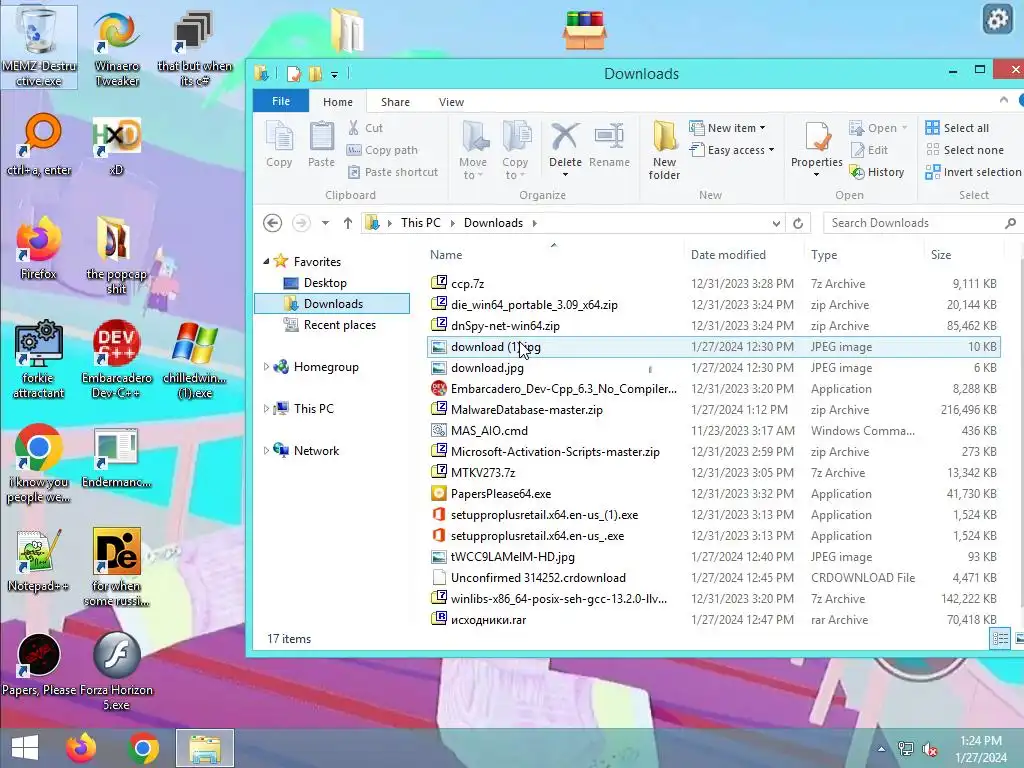Select the исходники.rar file

coord(714,620)
